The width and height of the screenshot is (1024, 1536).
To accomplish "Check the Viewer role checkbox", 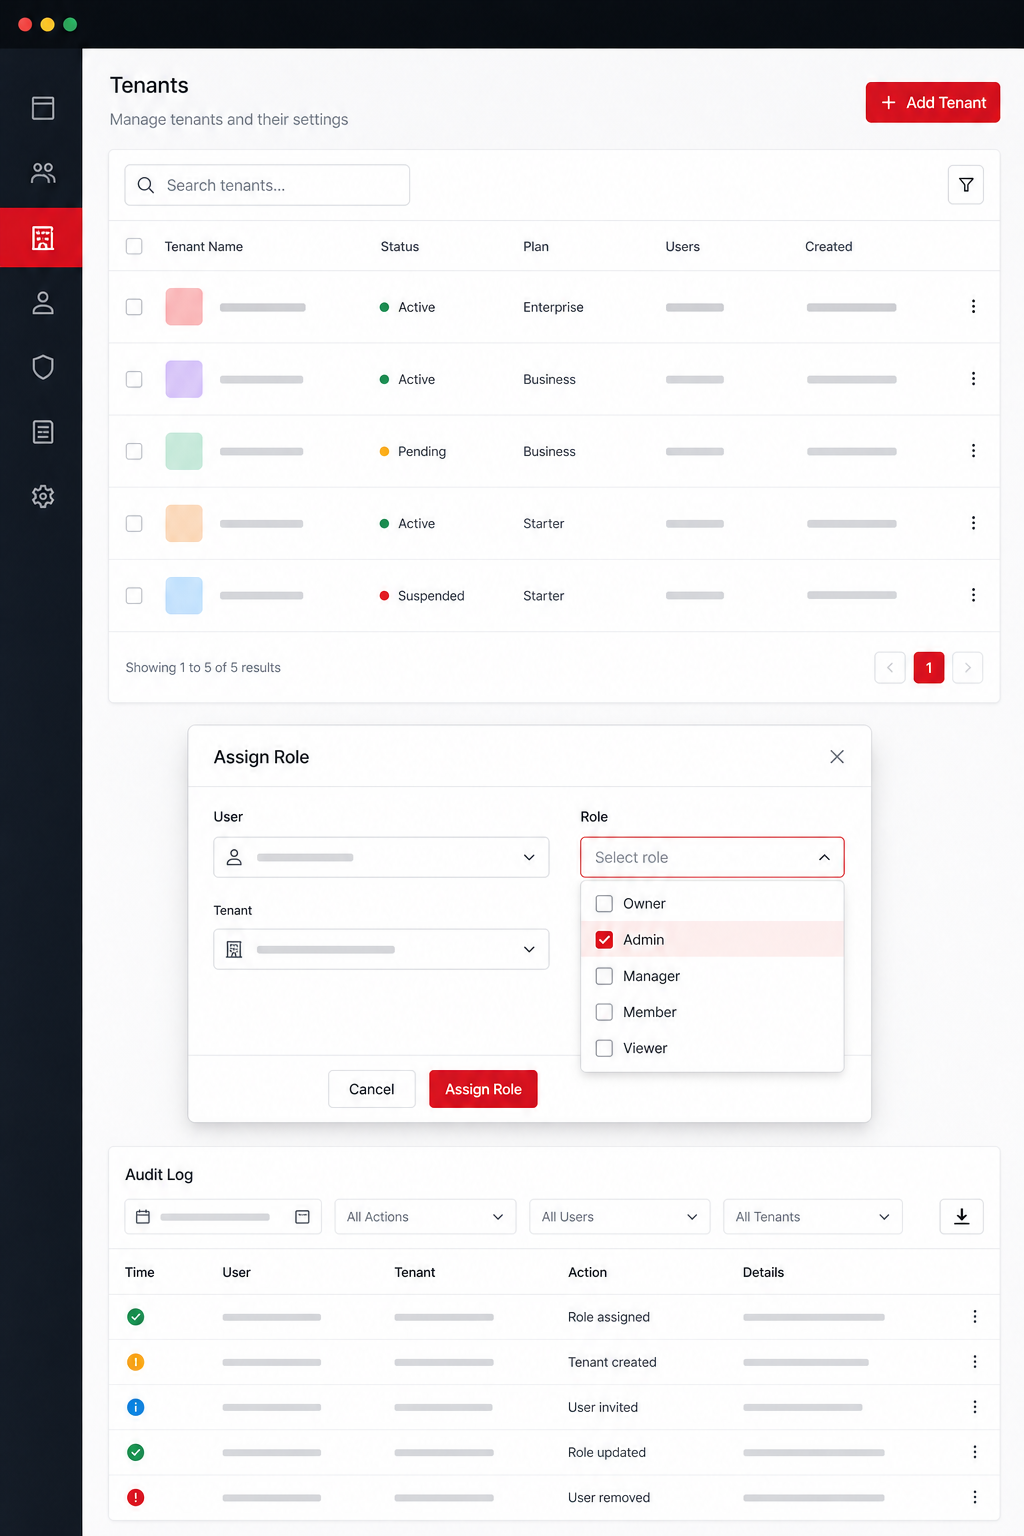I will pyautogui.click(x=604, y=1048).
